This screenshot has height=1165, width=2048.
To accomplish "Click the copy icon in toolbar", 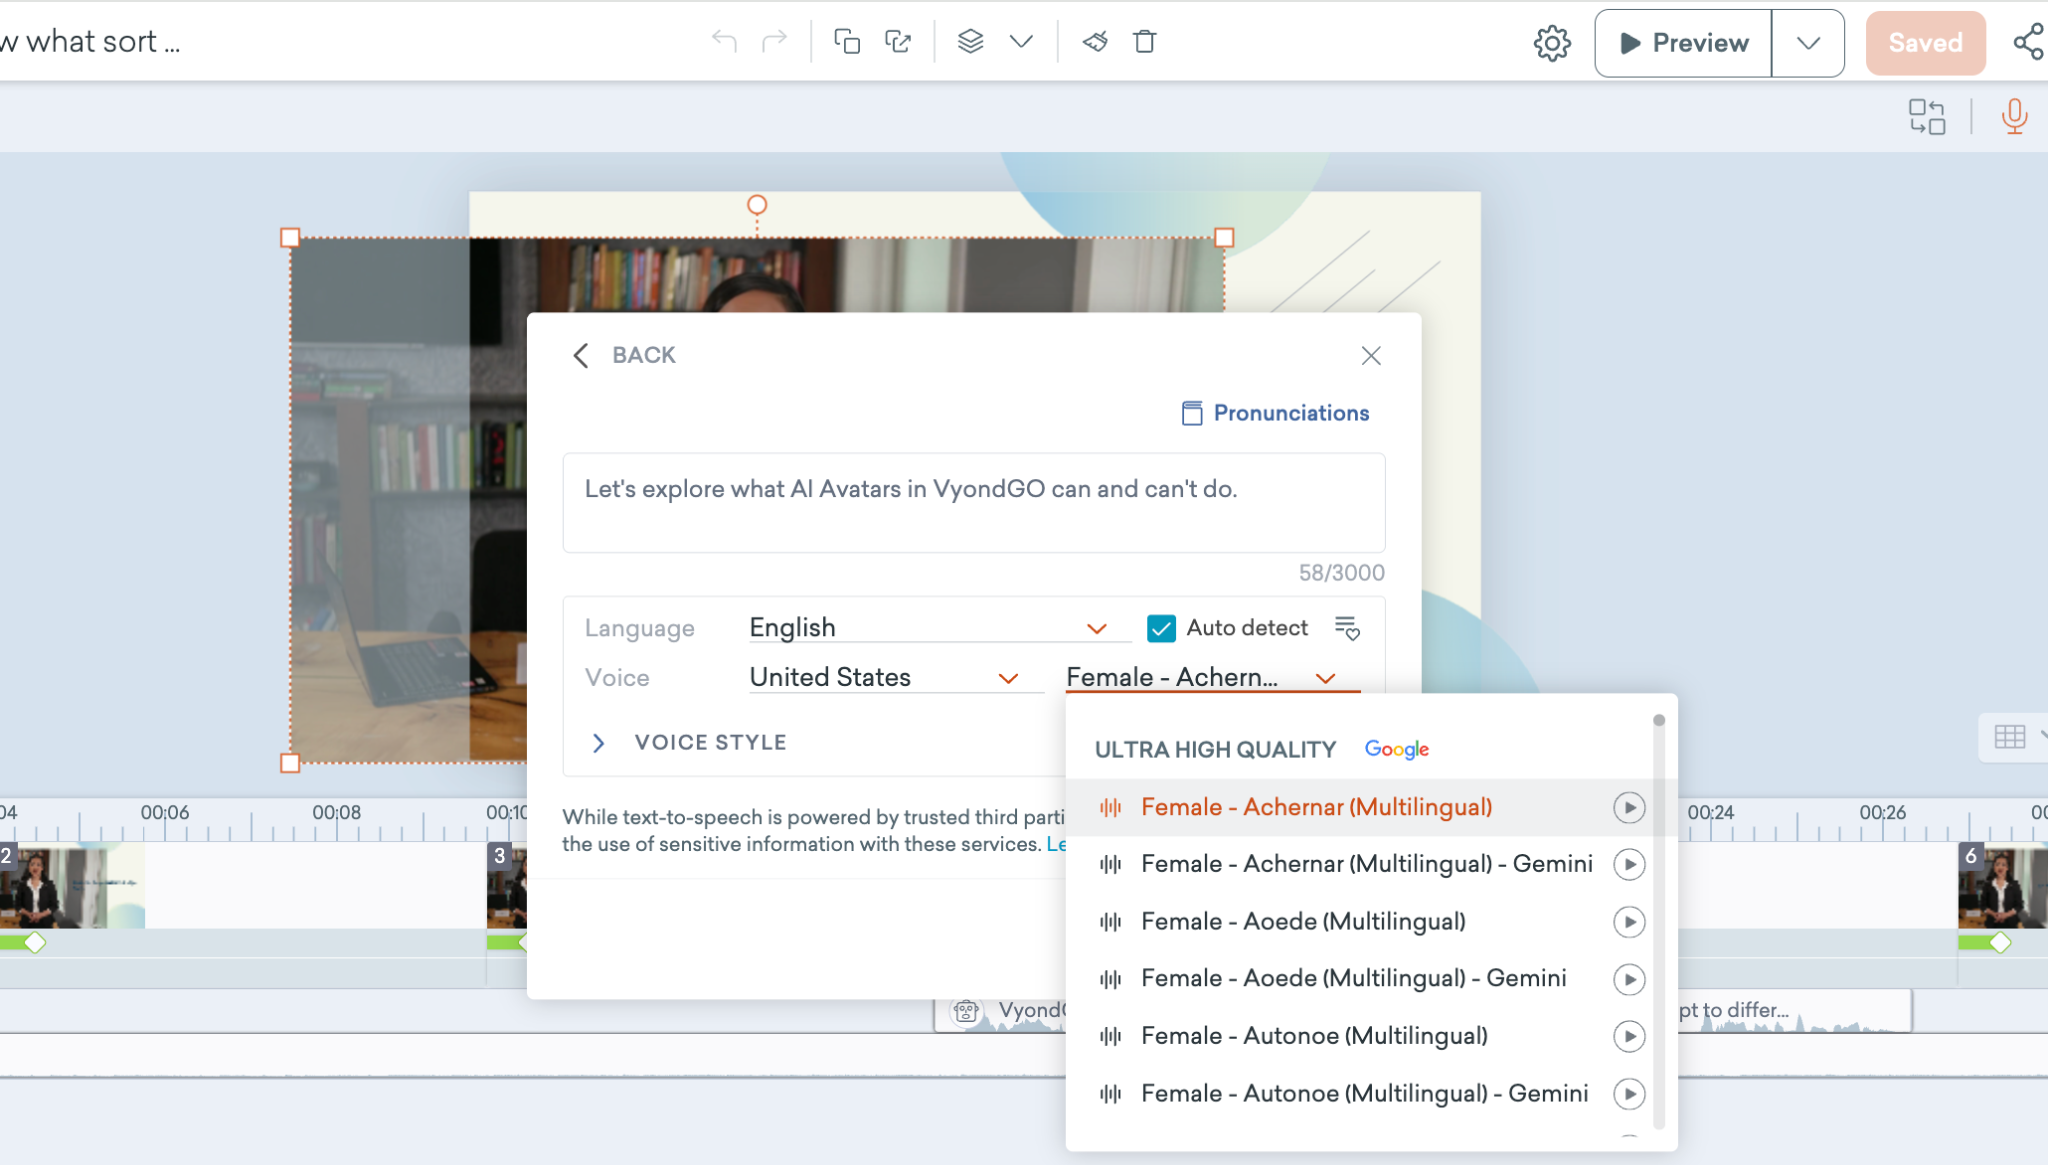I will tap(847, 41).
